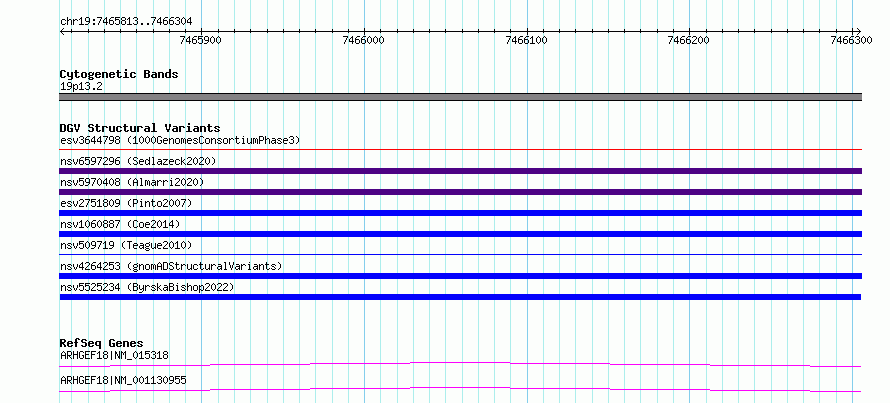Open ARHGEF18|NM_015318 transcript label
This screenshot has width=890, height=403.
[x=114, y=356]
